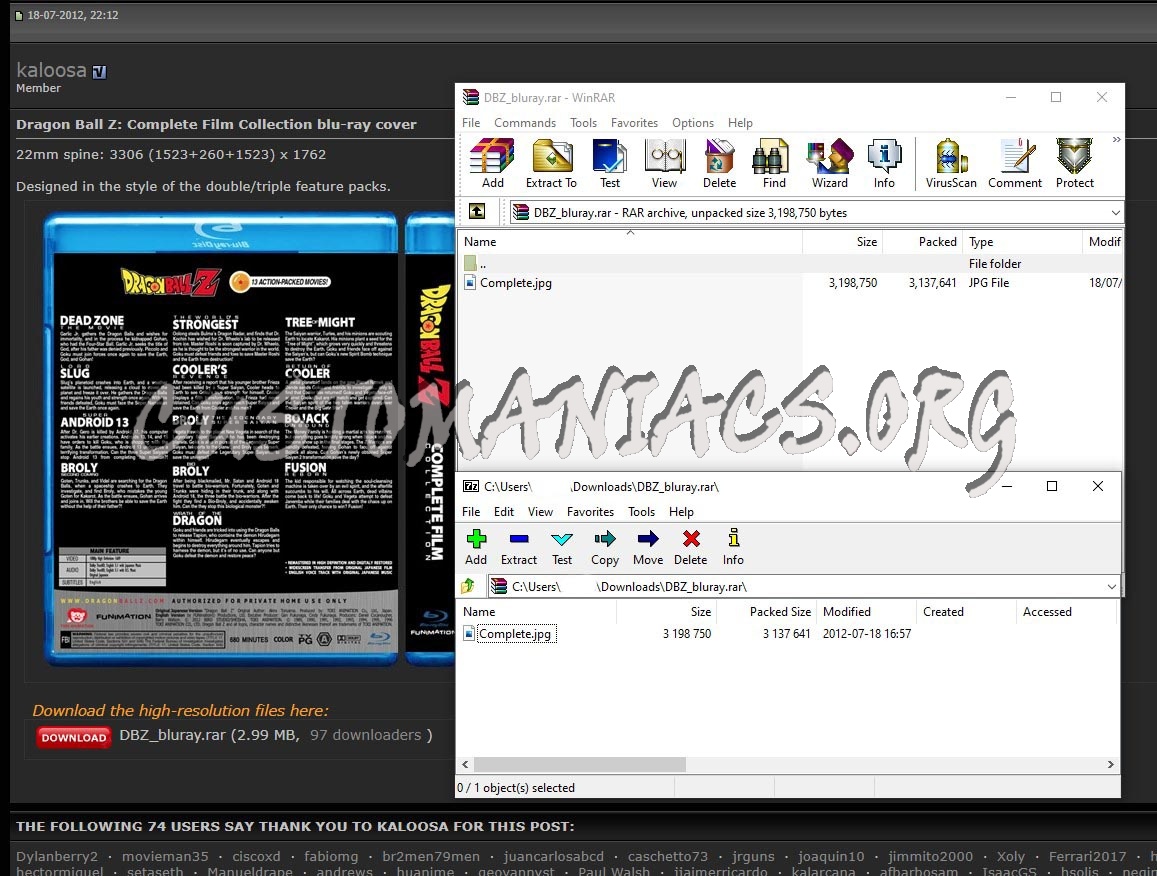Open Ferrari2017's profile link

[1088, 856]
